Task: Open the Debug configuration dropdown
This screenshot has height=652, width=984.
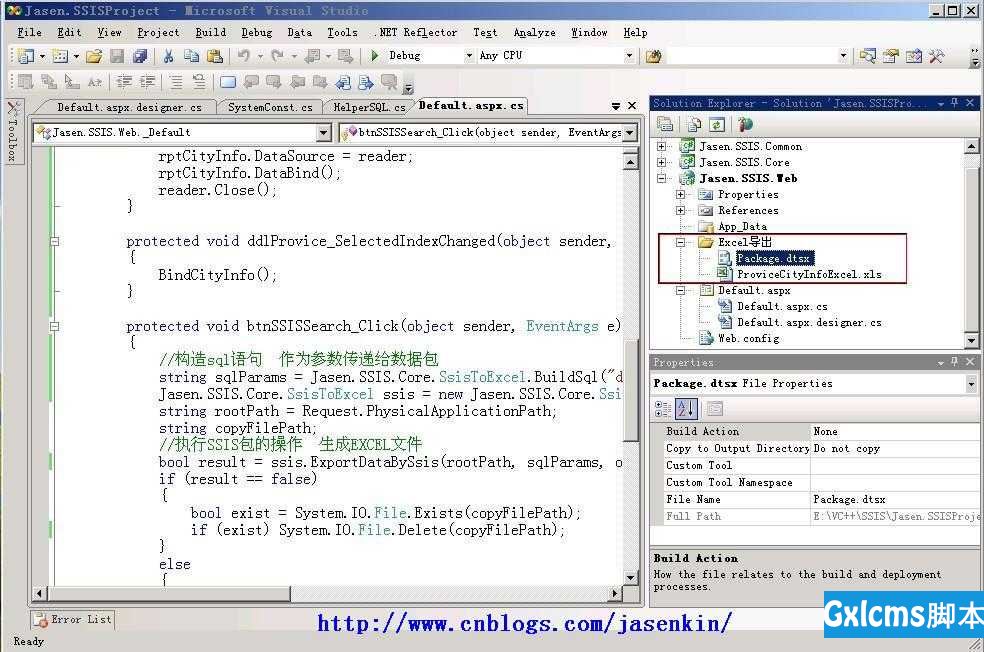Action: coord(469,56)
